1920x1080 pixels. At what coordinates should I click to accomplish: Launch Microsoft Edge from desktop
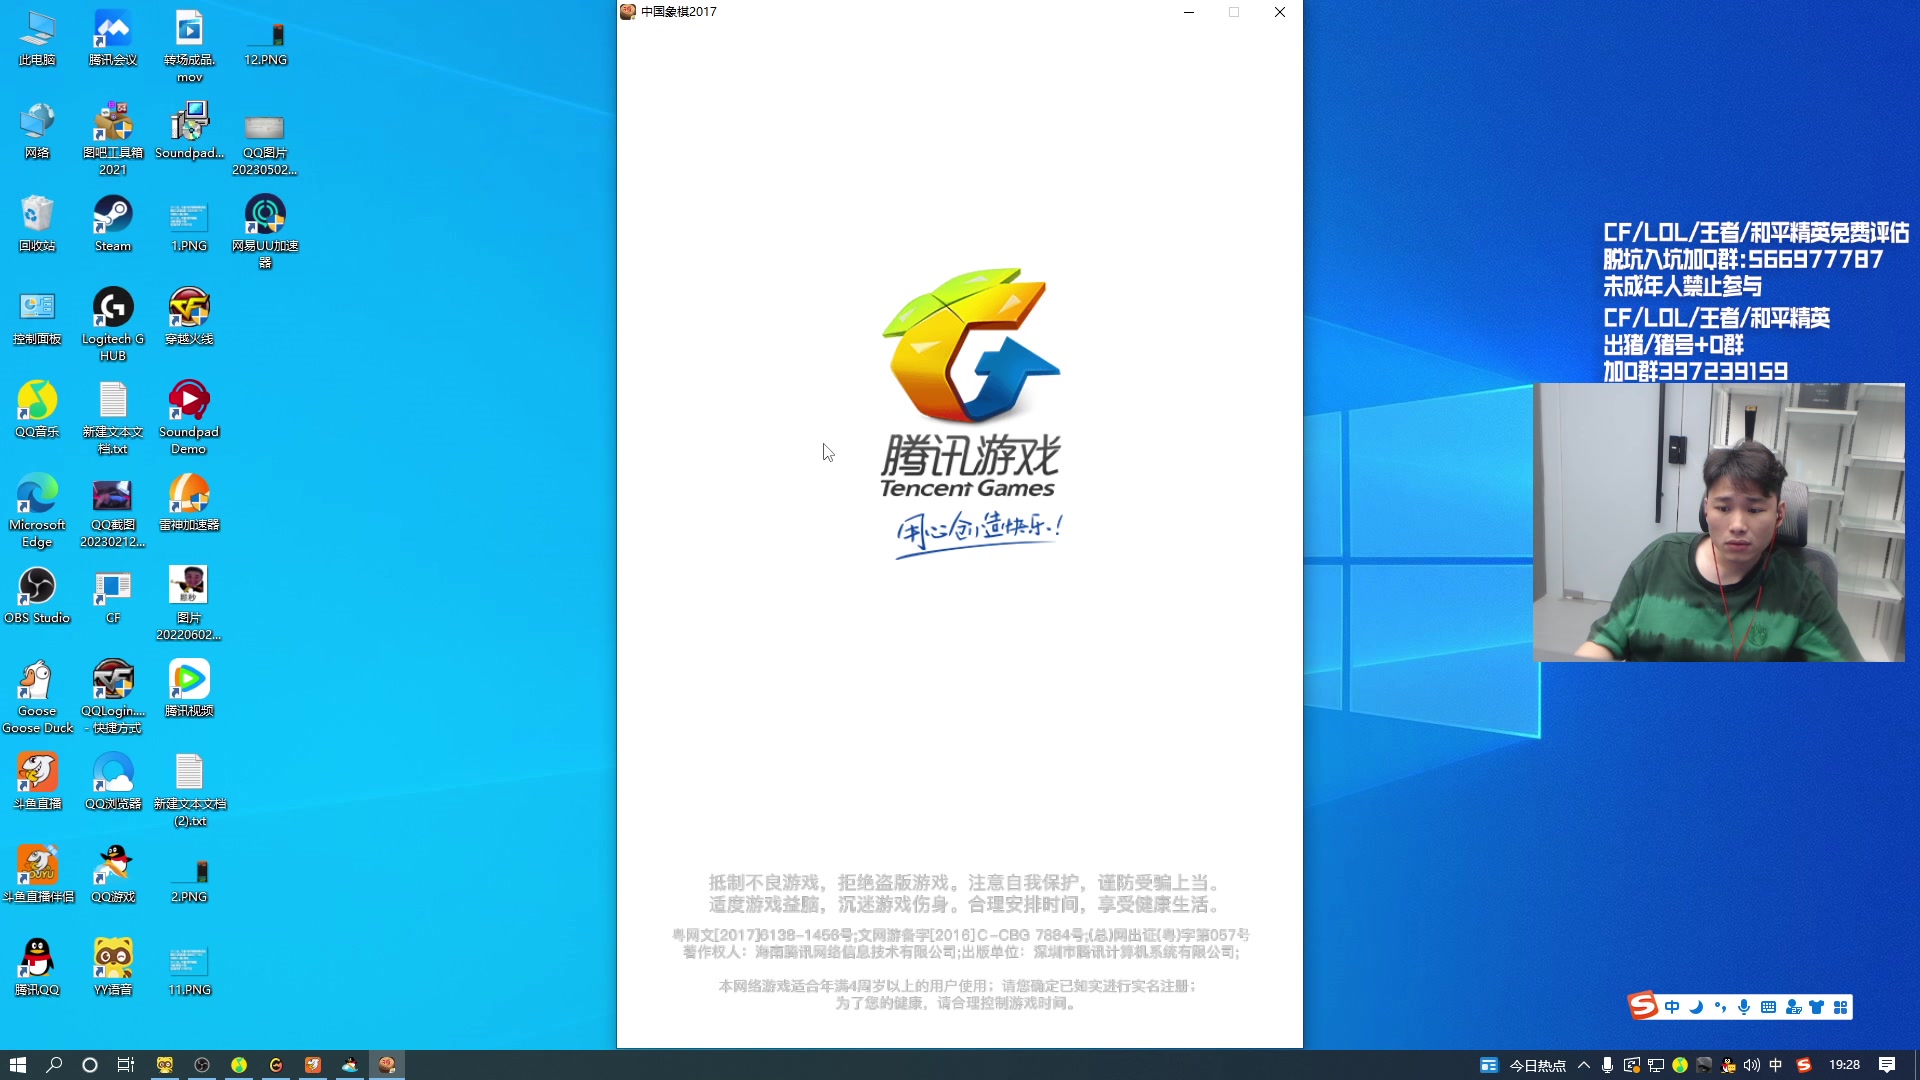(37, 511)
